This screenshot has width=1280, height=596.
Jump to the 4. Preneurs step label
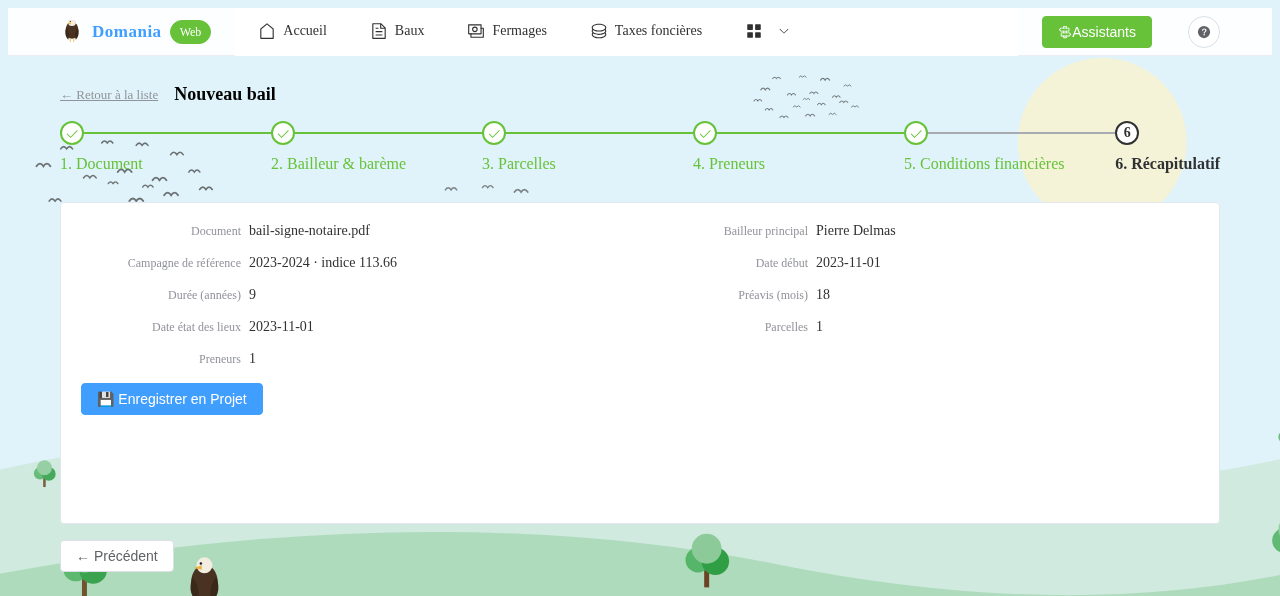pos(729,164)
